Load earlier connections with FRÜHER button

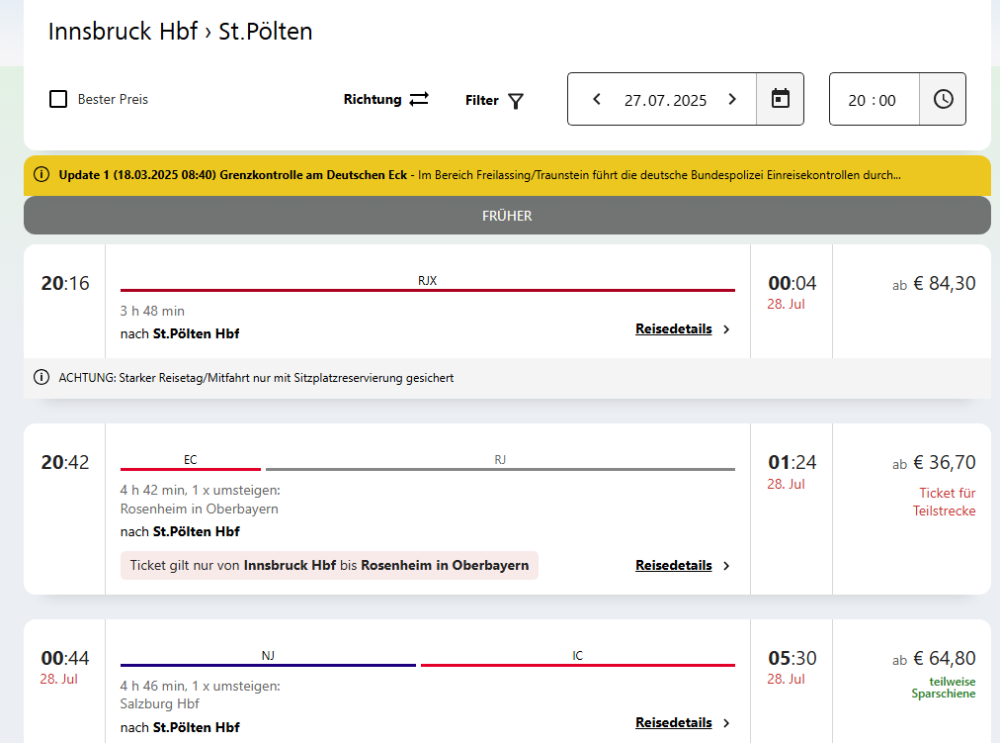507,216
